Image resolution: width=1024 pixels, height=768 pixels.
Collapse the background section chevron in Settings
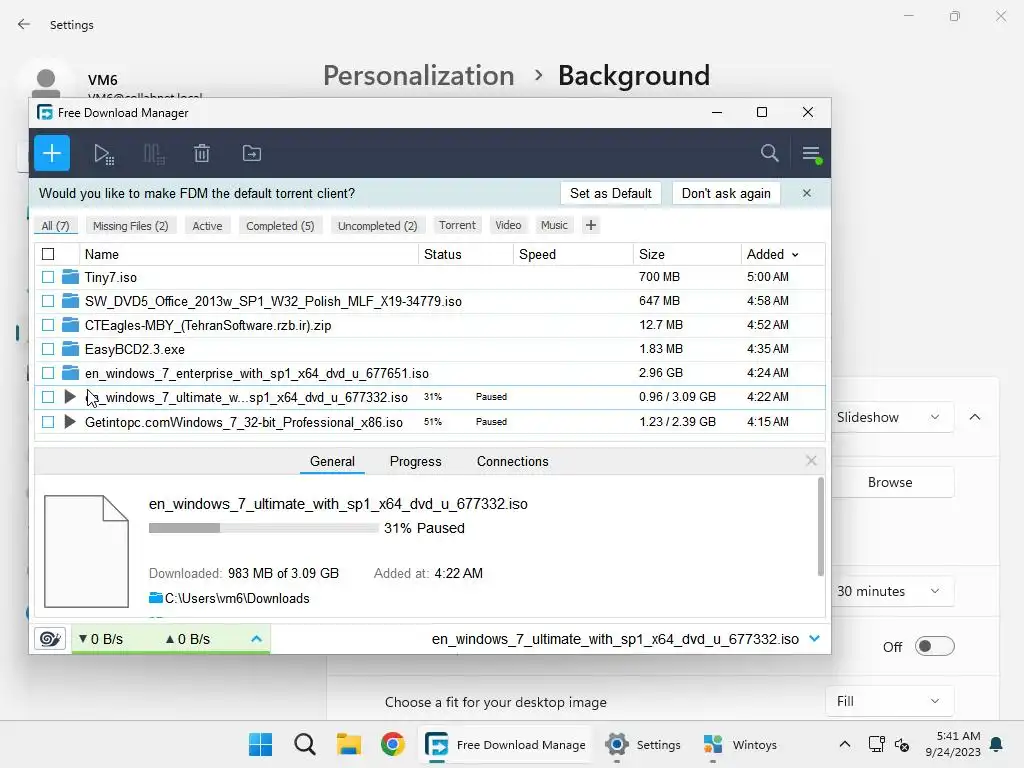tap(975, 417)
